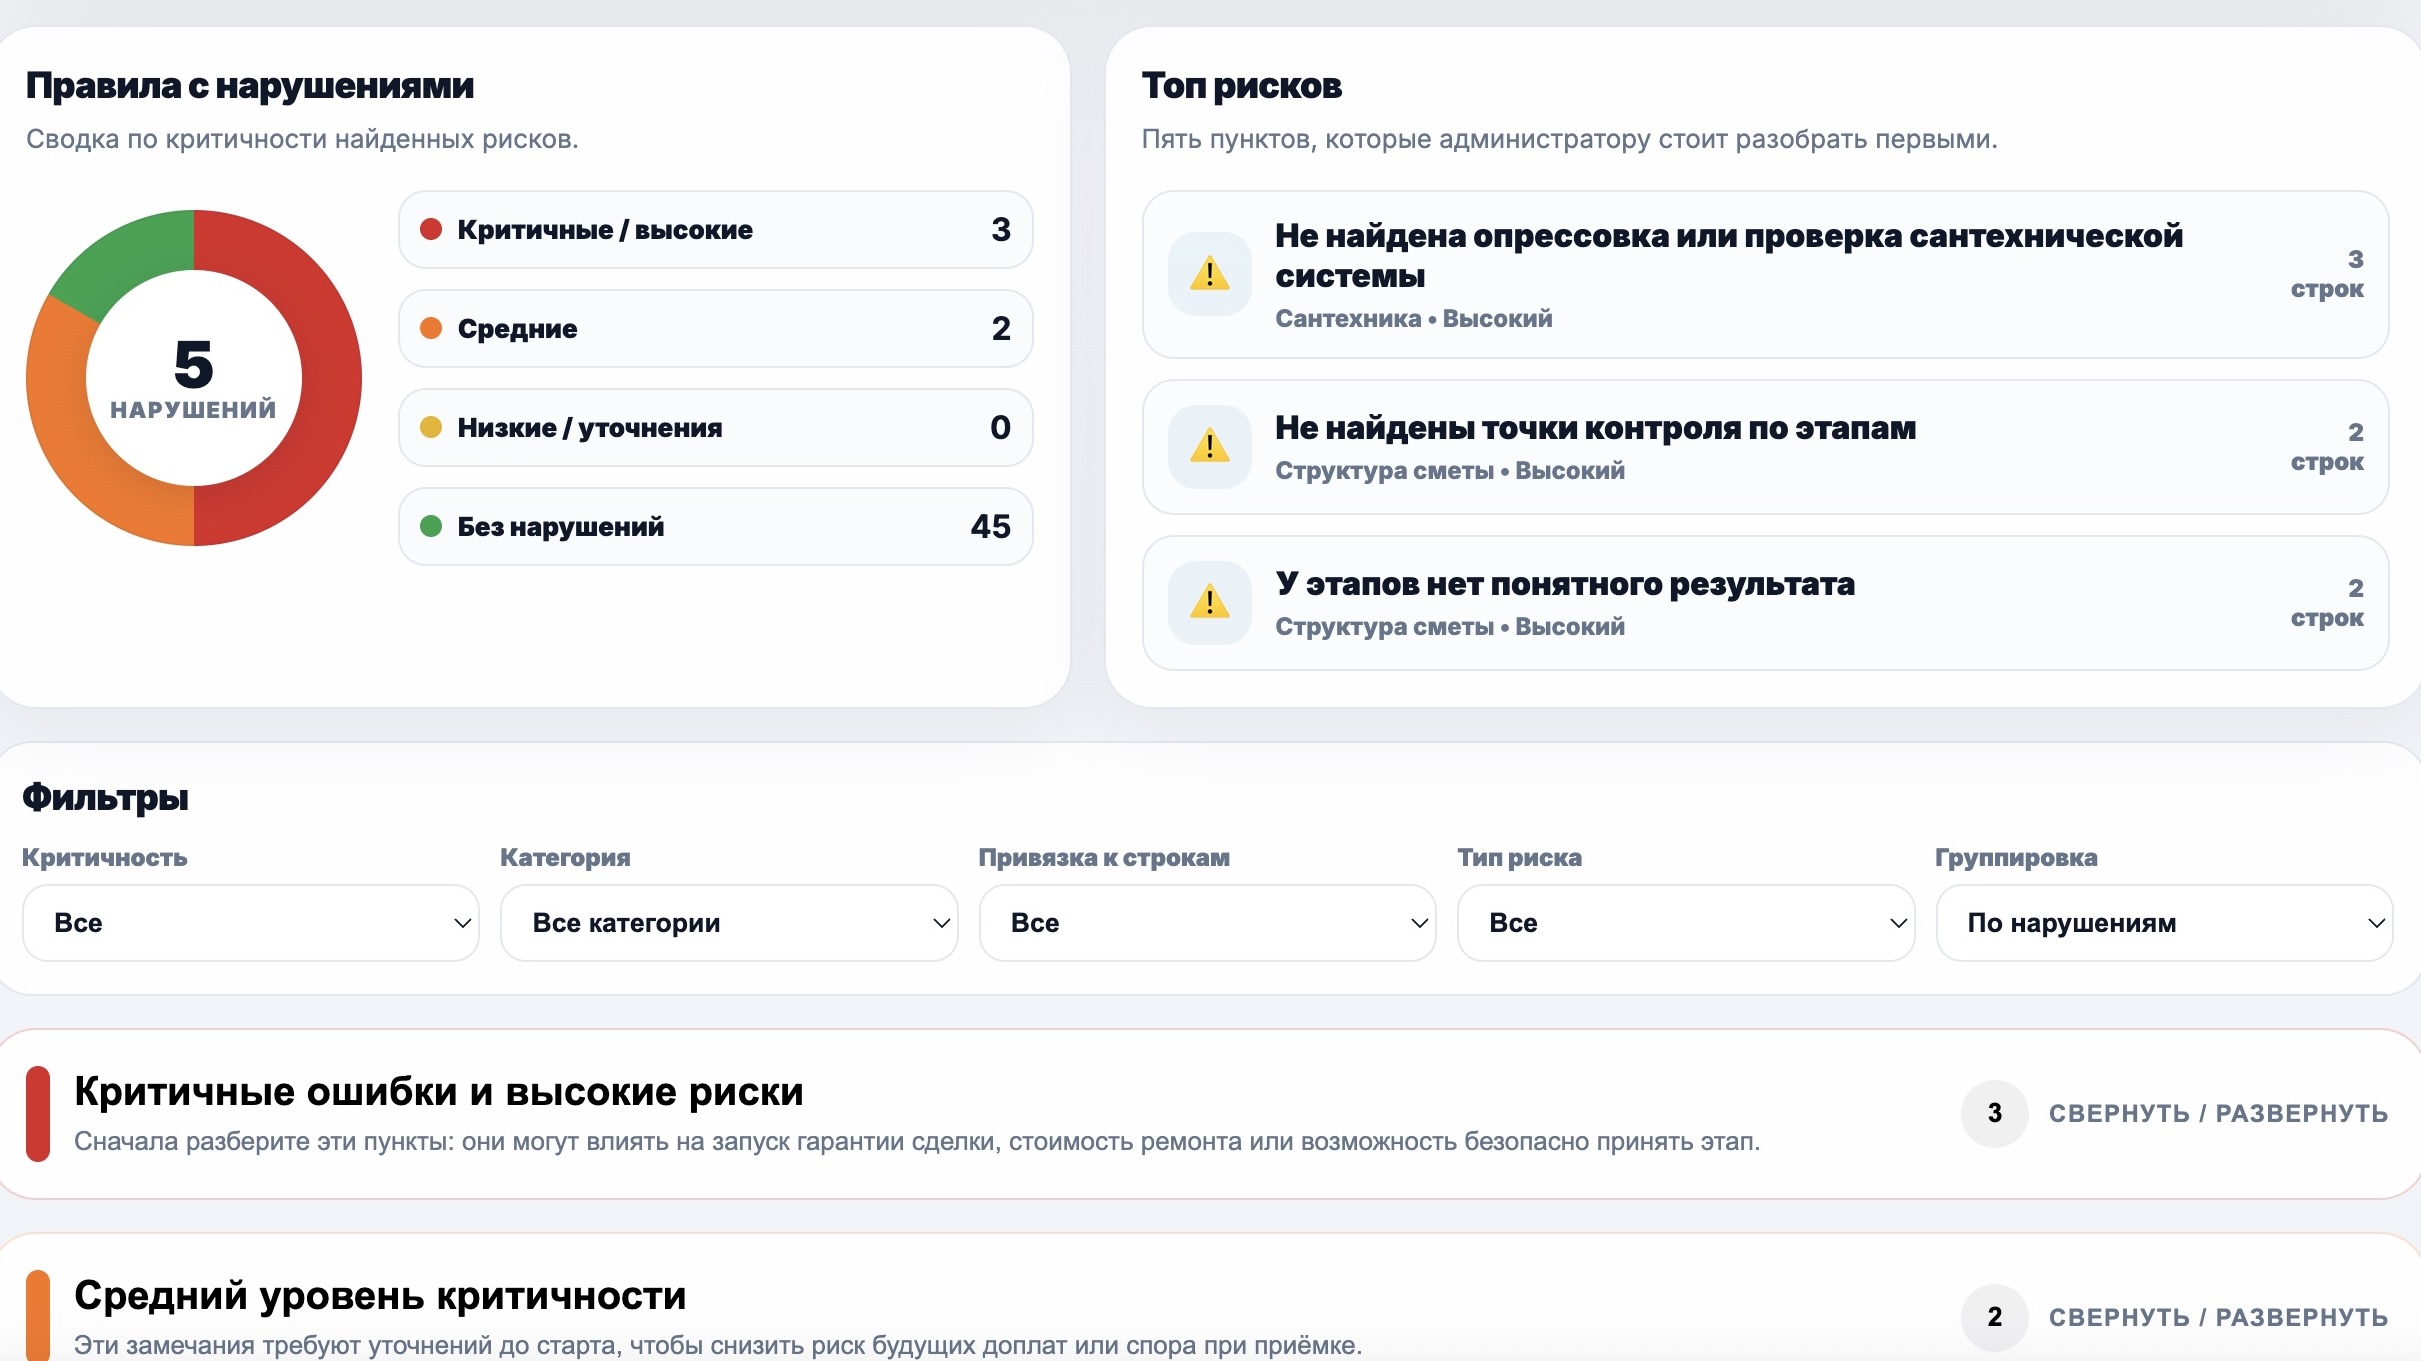The height and width of the screenshot is (1361, 2421).
Task: Select the Без нарушений legend row
Action: pos(716,526)
